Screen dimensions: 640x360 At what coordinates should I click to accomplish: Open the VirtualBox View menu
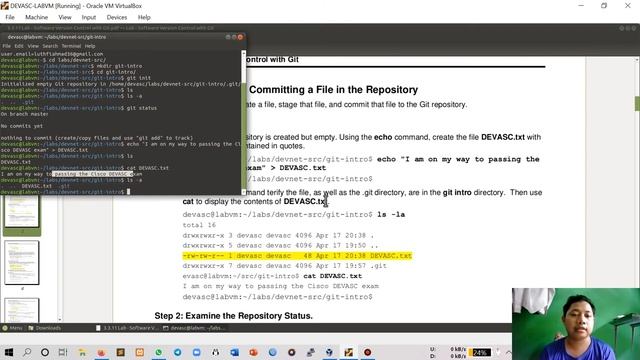click(x=64, y=17)
